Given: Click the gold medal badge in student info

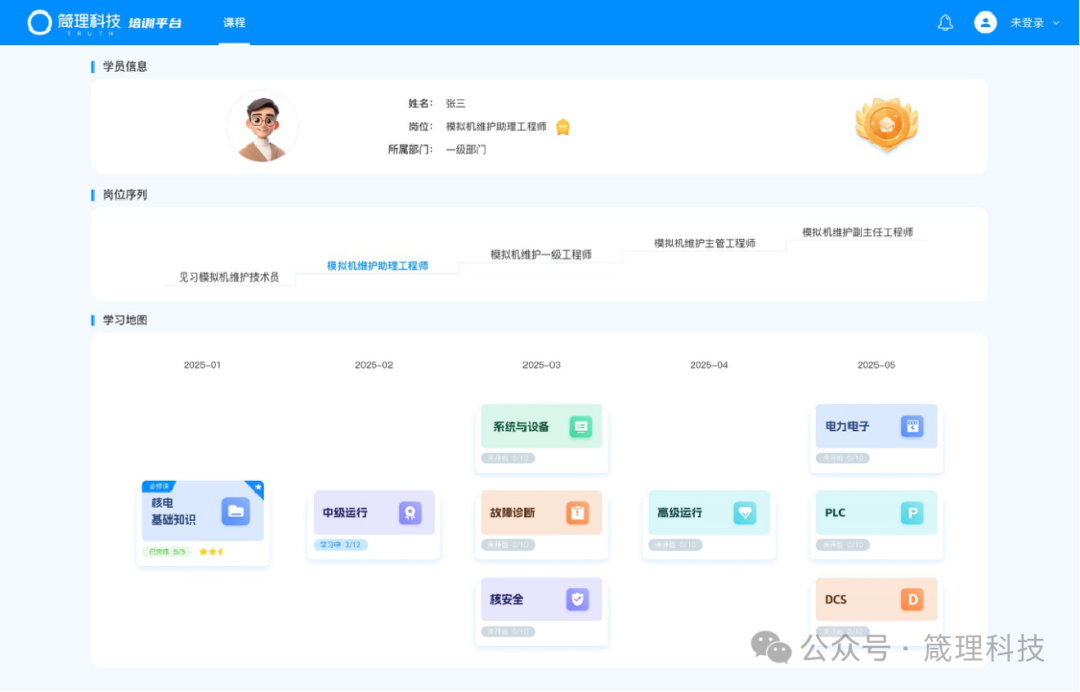Looking at the screenshot, I should [x=886, y=124].
